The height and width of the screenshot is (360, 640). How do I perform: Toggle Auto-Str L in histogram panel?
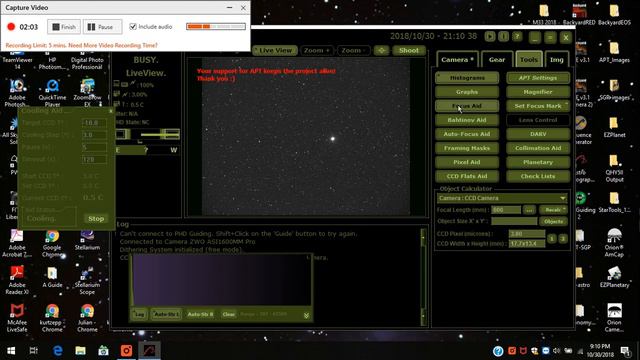167,314
